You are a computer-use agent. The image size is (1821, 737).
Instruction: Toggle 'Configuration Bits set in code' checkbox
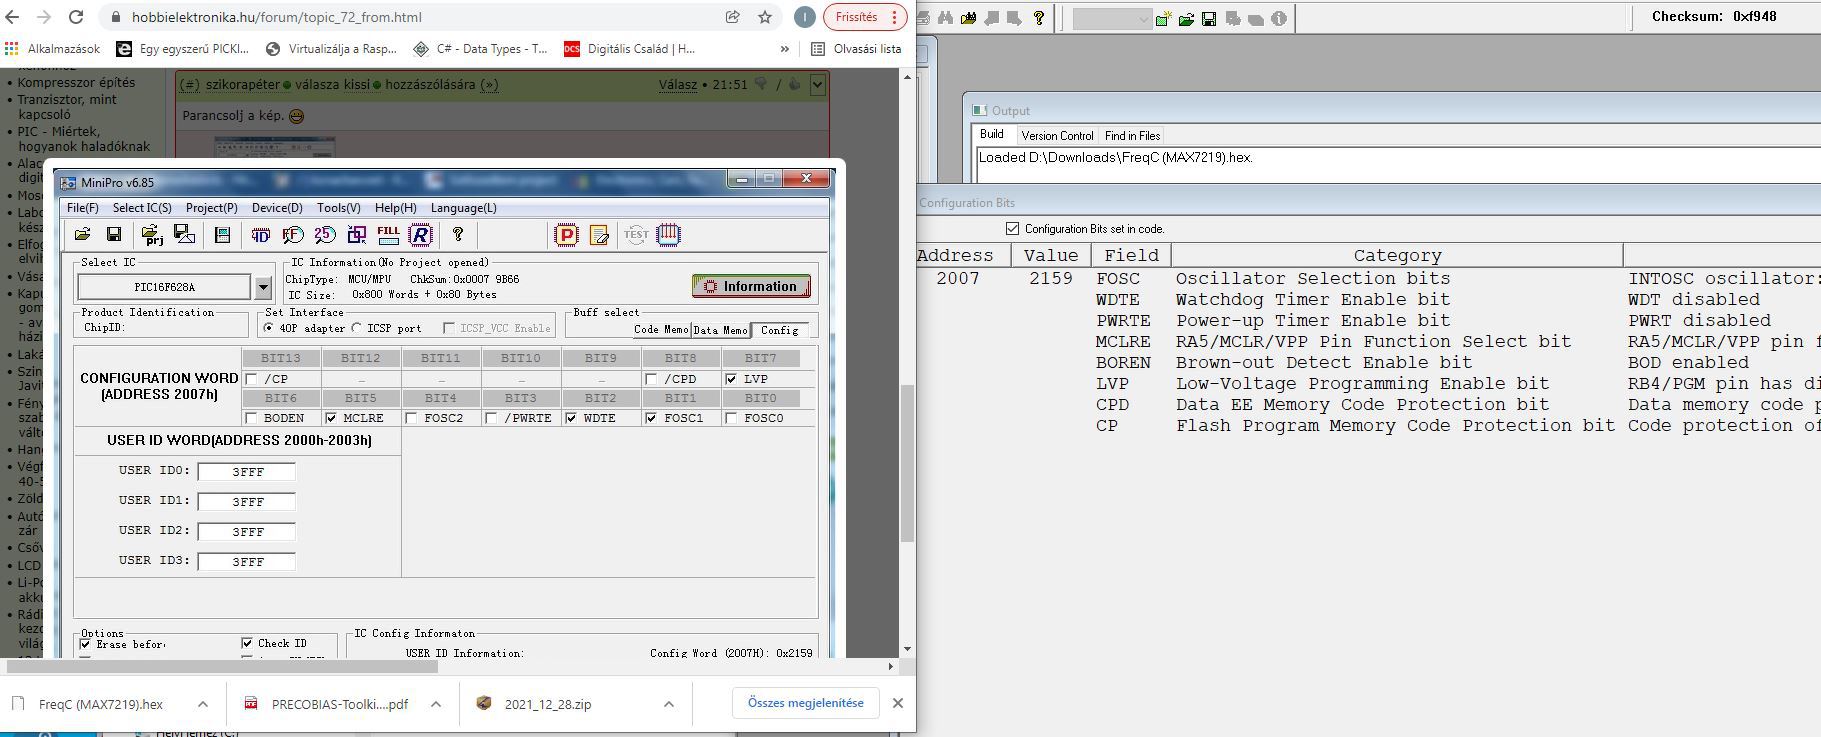pos(1012,229)
